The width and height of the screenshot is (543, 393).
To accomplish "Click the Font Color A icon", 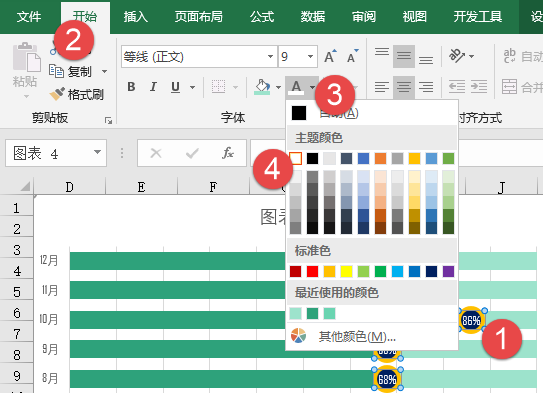I will point(296,87).
